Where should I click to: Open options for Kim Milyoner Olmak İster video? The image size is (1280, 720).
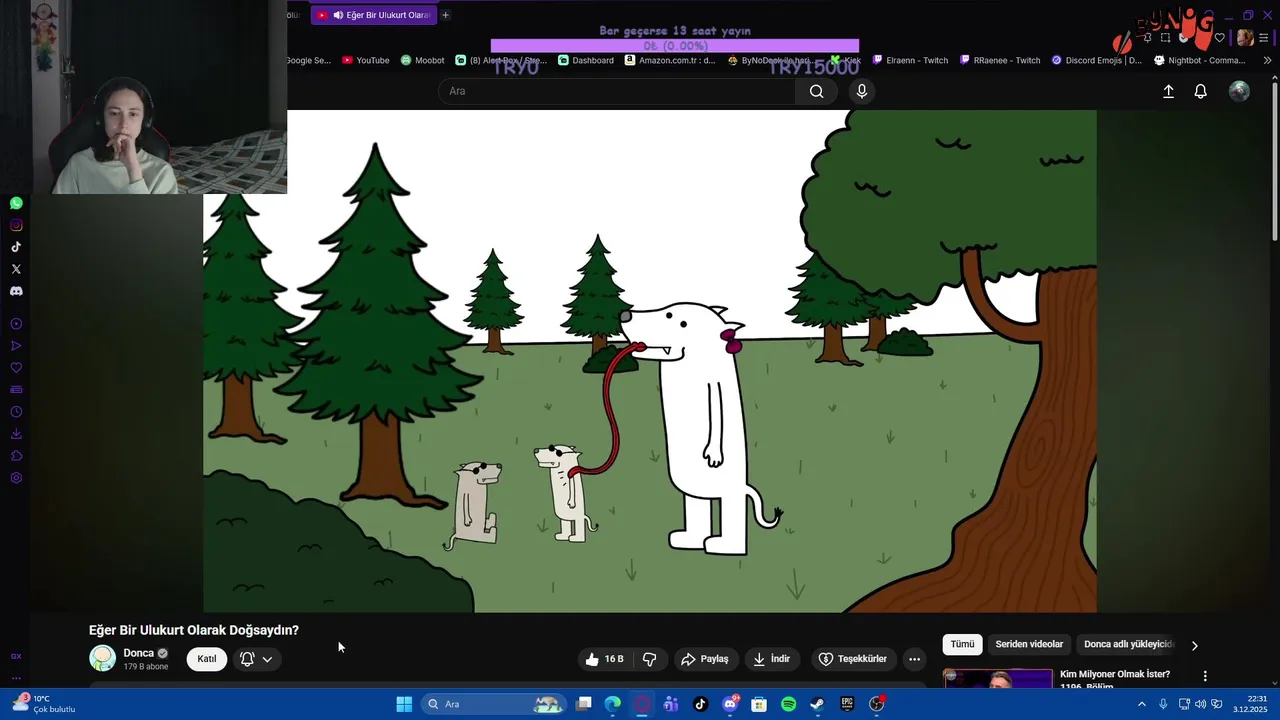[x=1205, y=677]
